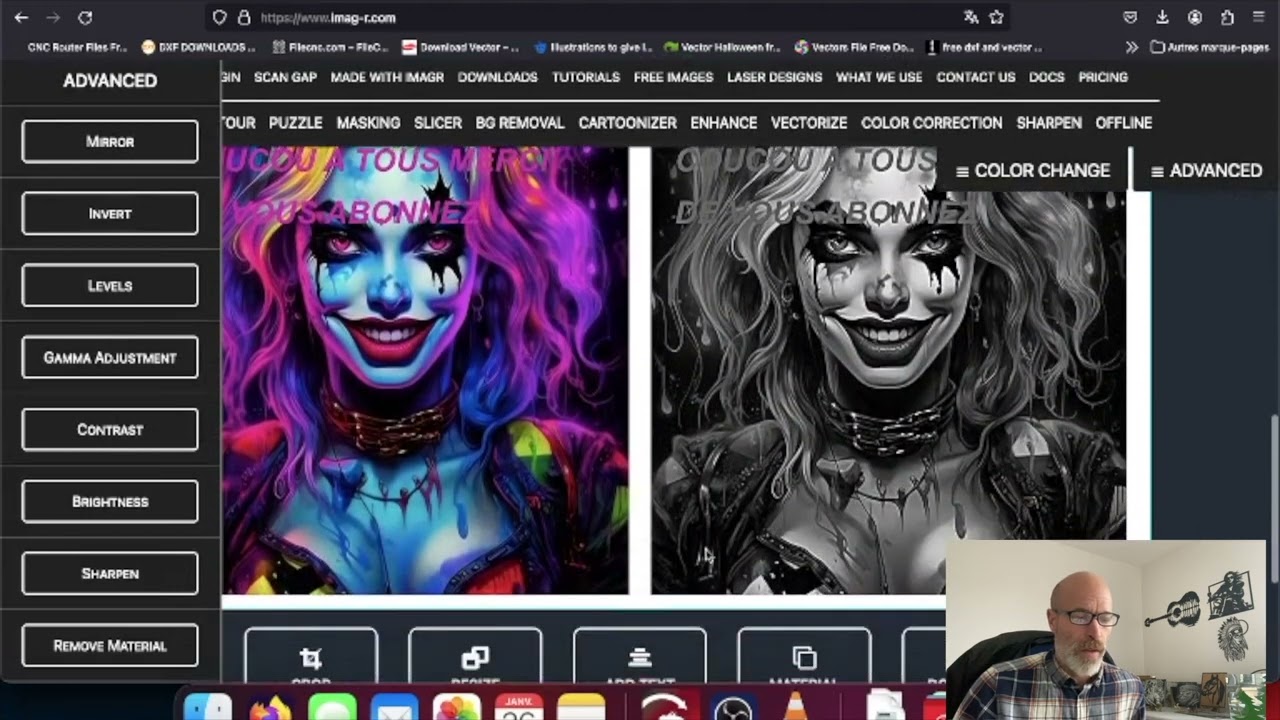Select the Sharpen tab in top toolbar
Screen dimensions: 1280x720
[1049, 123]
